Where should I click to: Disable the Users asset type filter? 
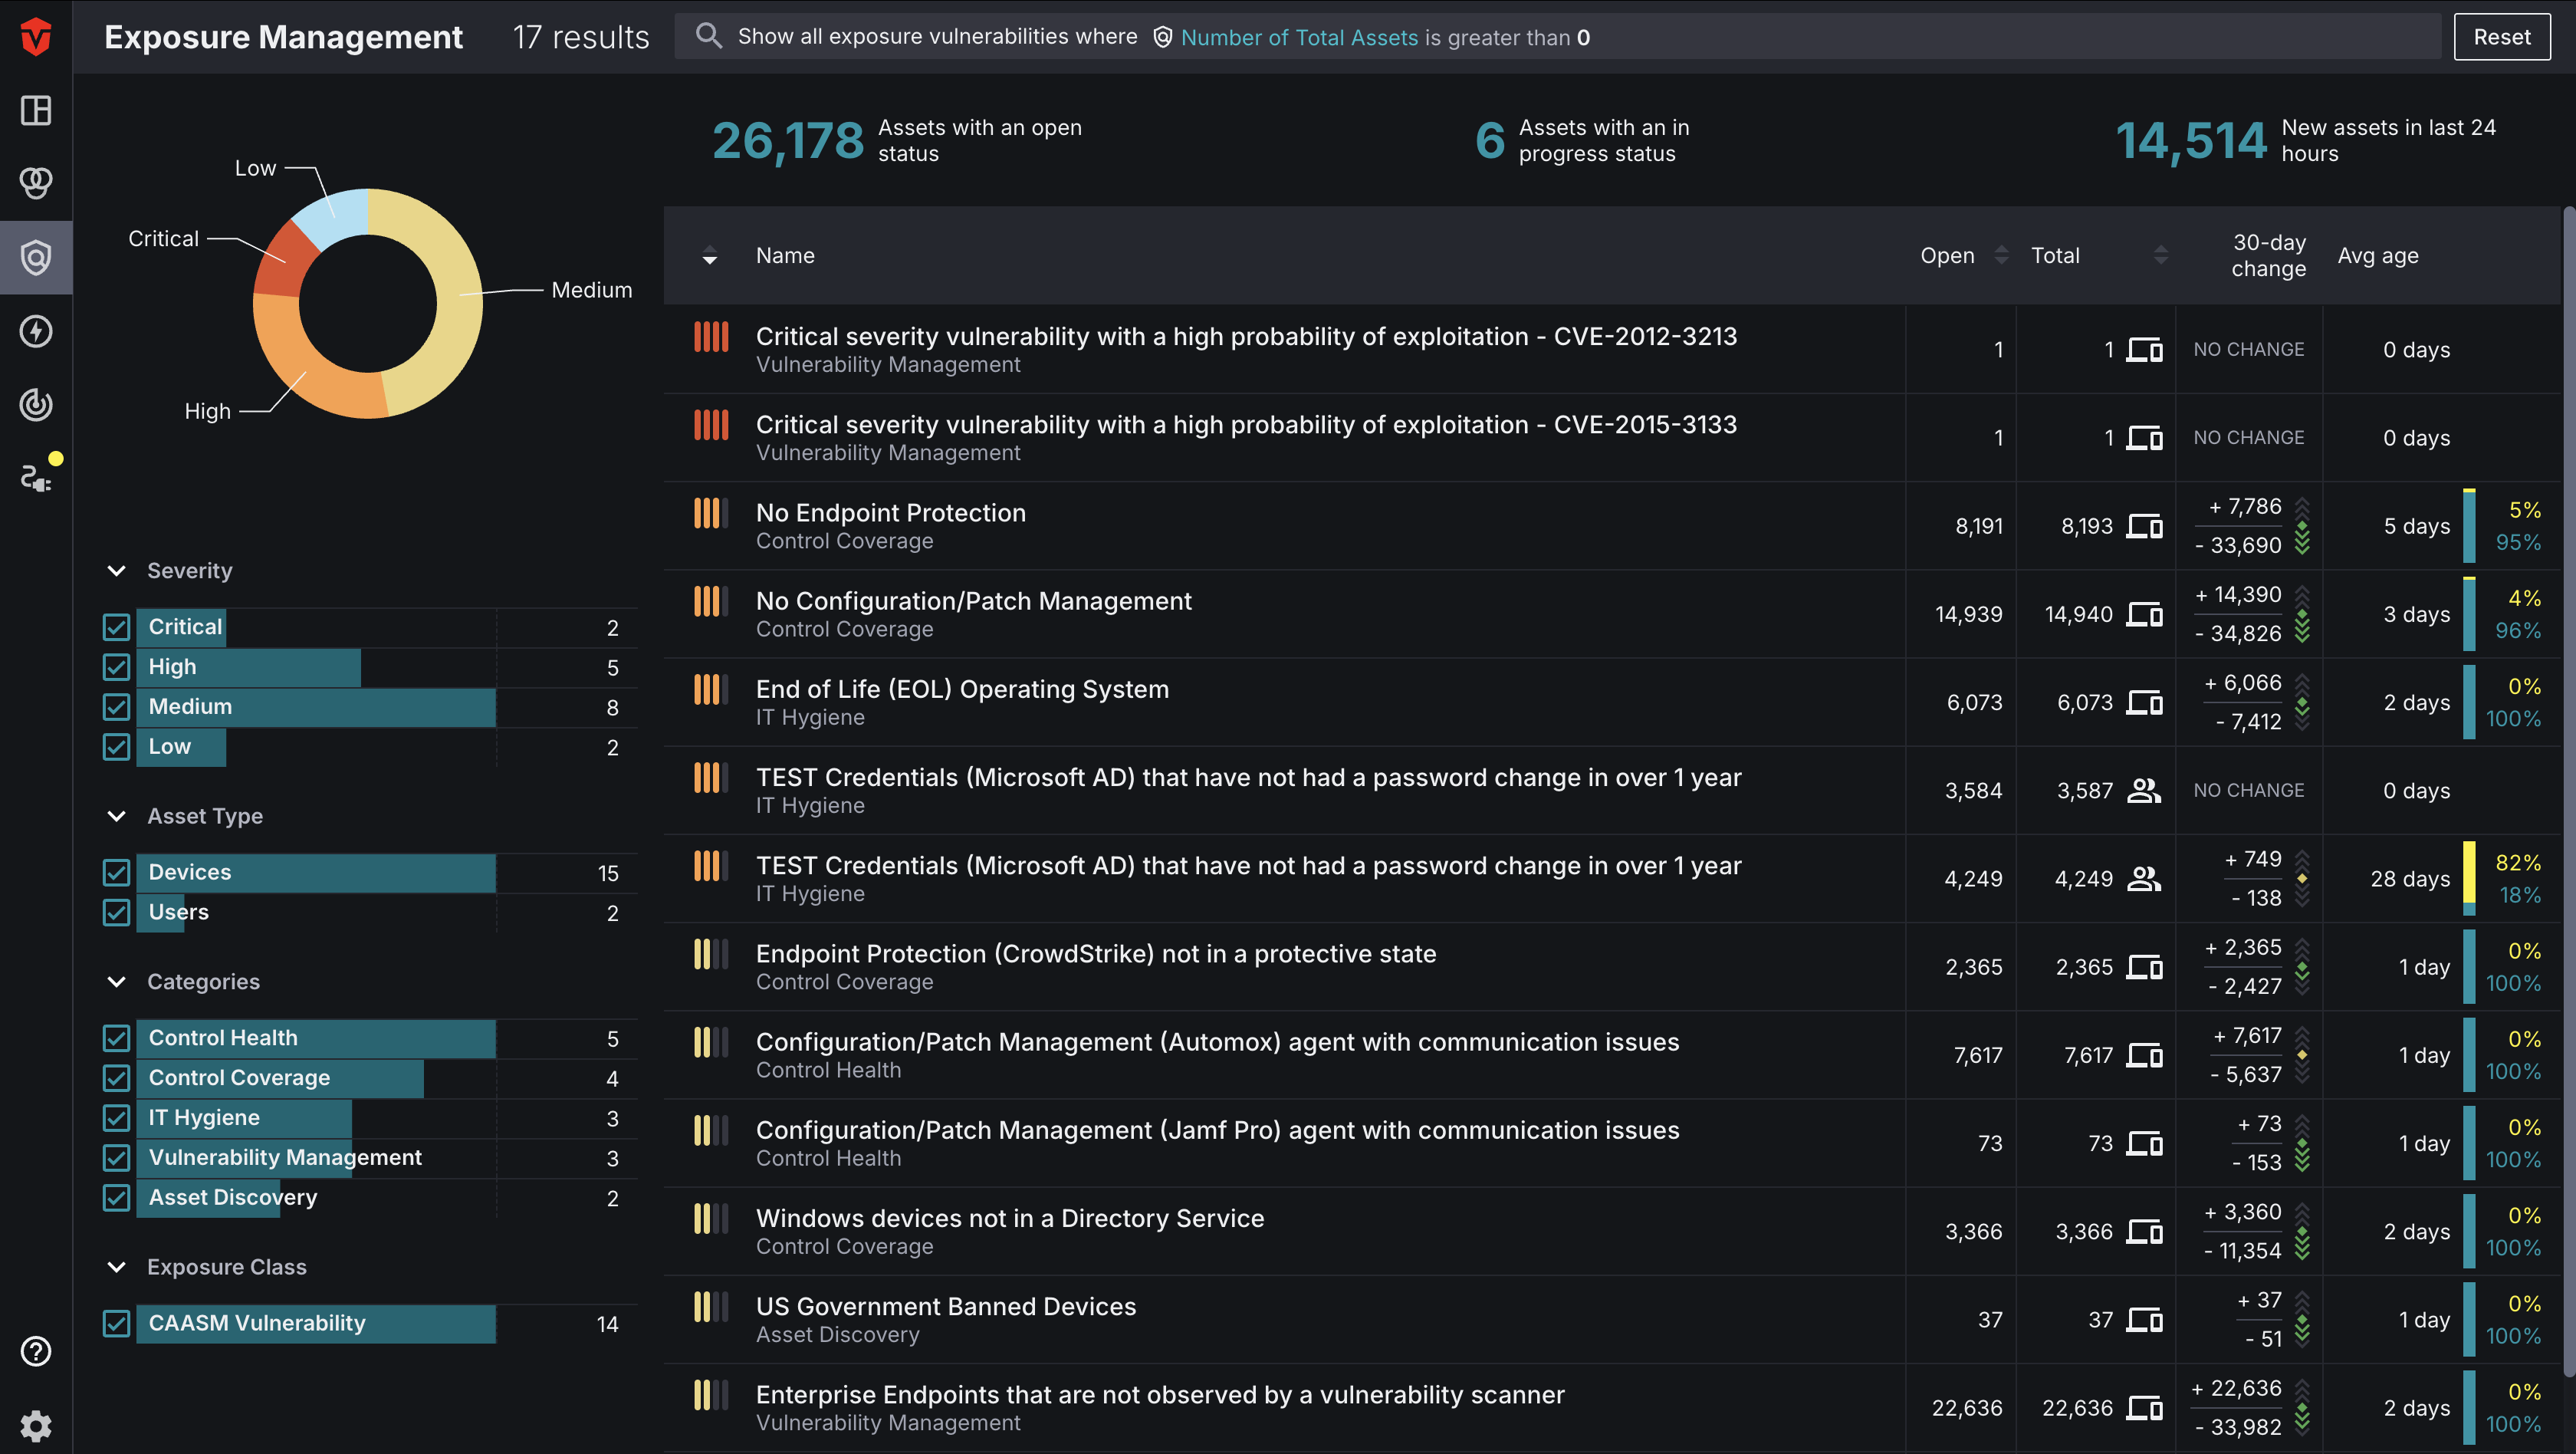coord(116,912)
